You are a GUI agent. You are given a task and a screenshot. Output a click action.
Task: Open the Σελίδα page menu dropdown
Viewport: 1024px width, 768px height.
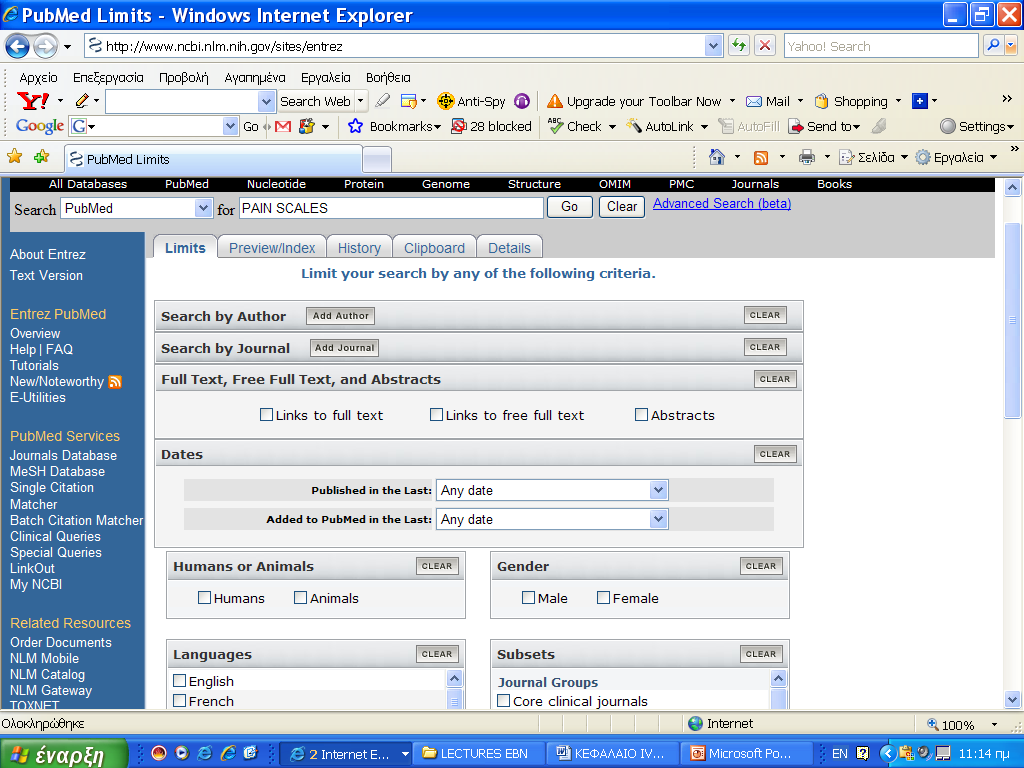click(904, 157)
